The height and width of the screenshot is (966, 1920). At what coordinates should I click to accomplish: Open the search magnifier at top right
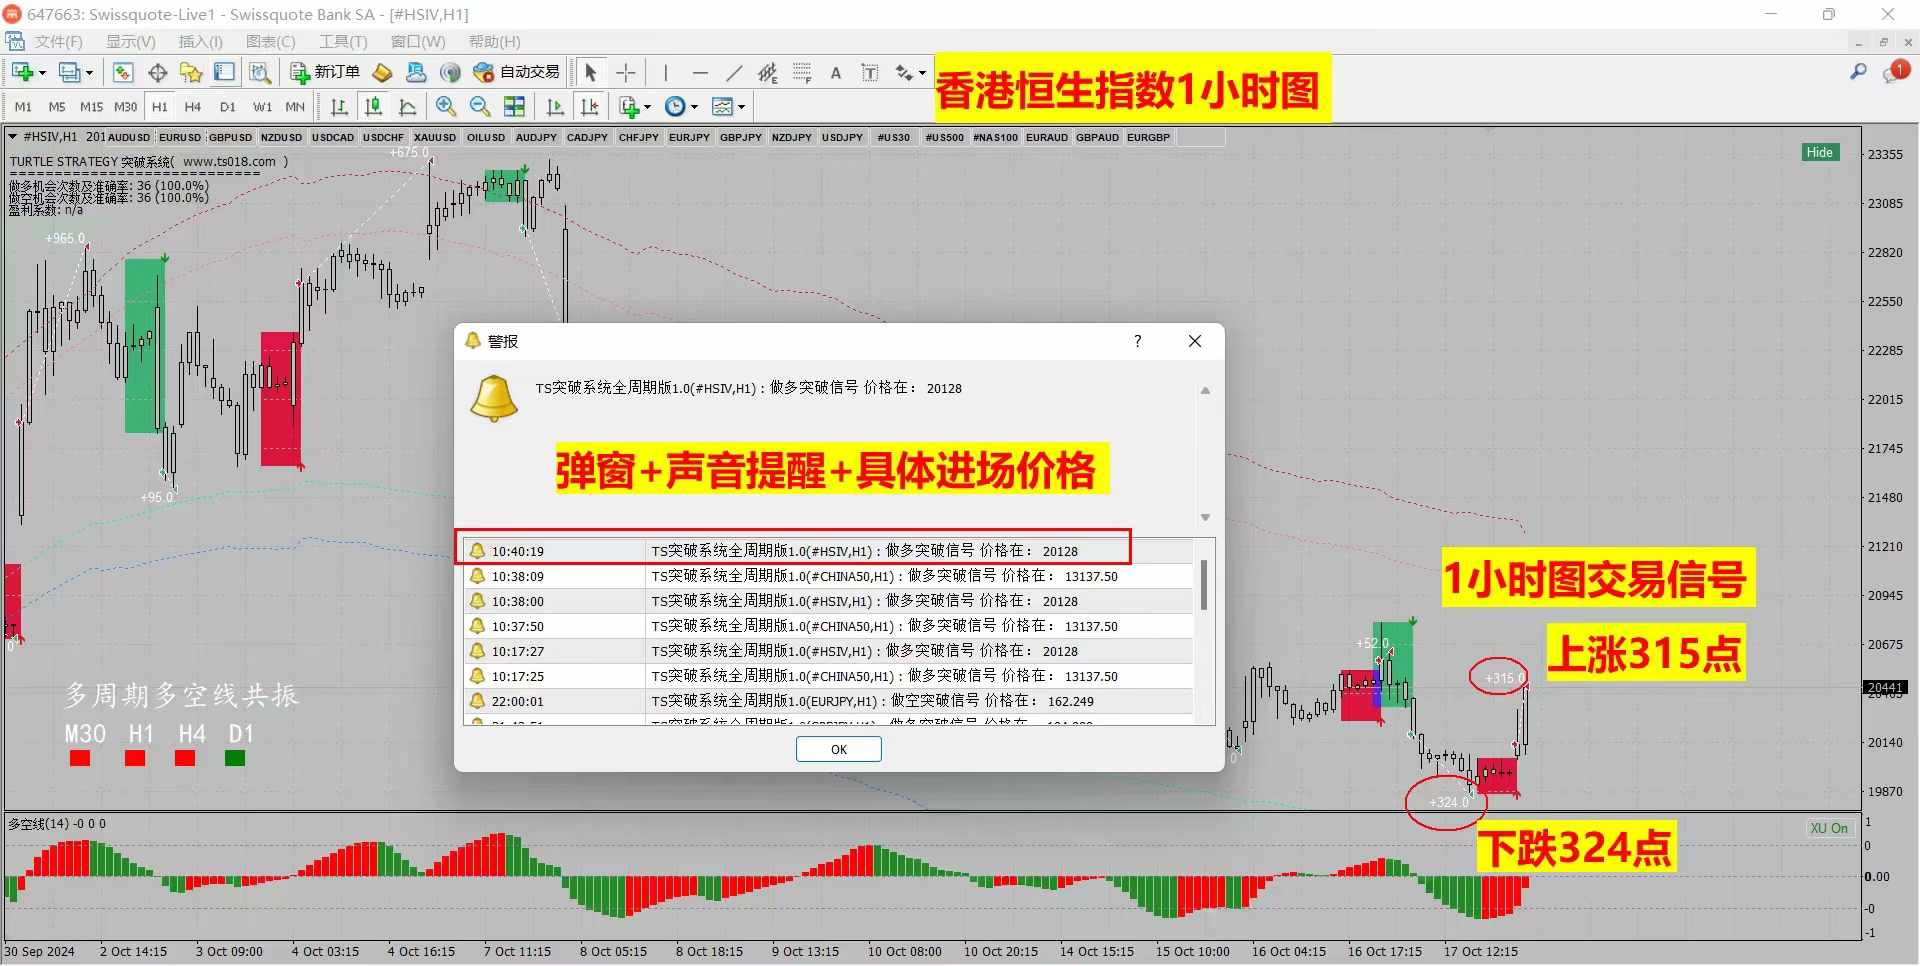pos(1858,72)
